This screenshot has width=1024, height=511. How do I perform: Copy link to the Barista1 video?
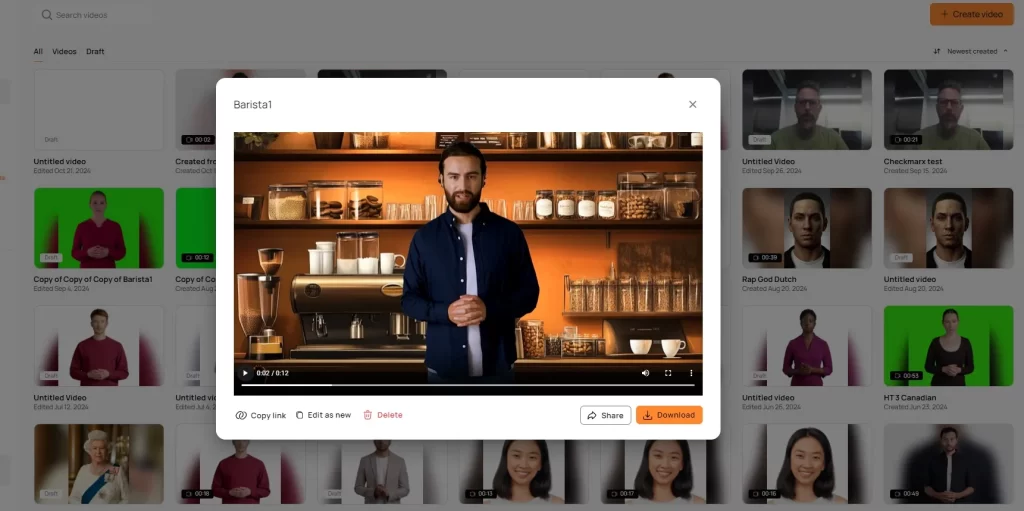click(x=261, y=415)
